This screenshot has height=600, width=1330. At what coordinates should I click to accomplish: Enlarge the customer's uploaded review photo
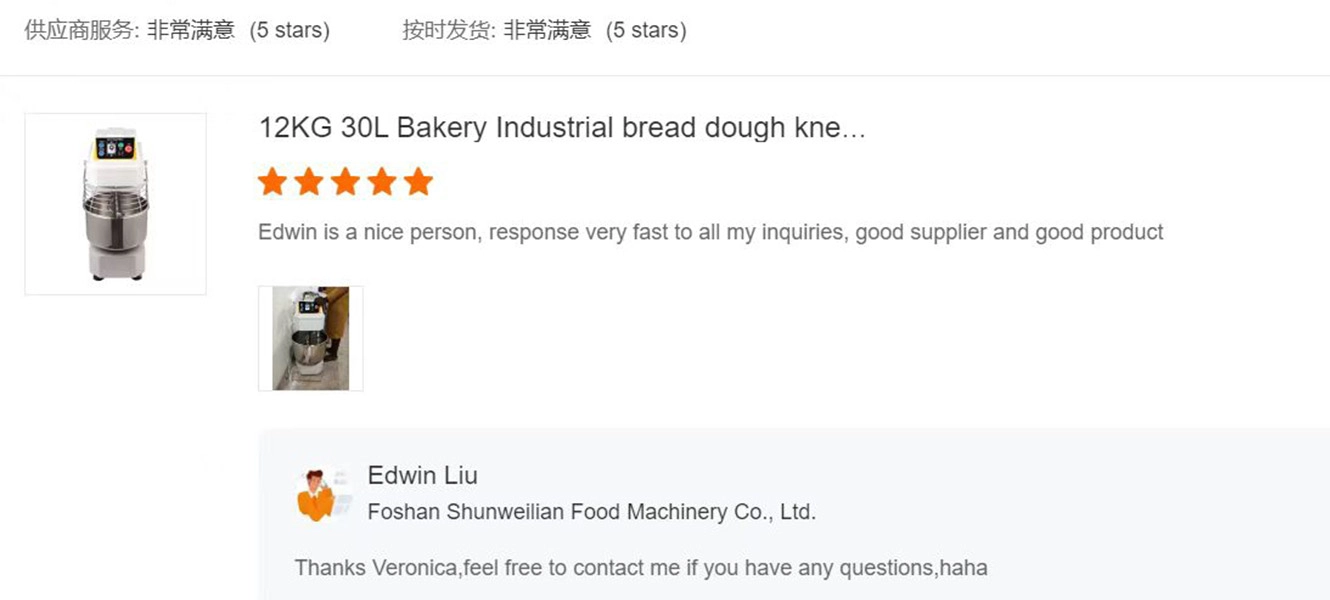(x=311, y=338)
